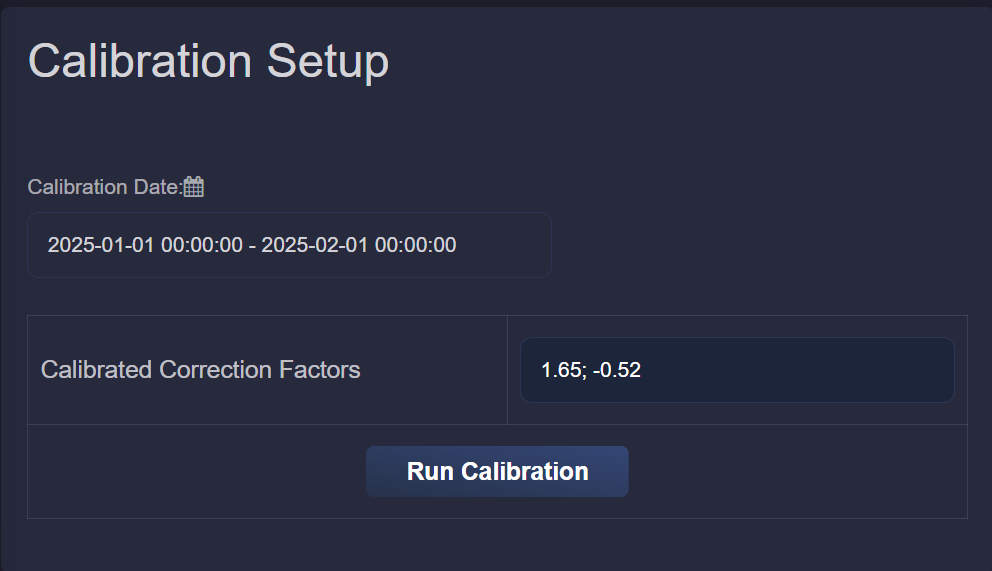Click the semicolon between the correction factors
992x571 pixels.
(x=584, y=371)
